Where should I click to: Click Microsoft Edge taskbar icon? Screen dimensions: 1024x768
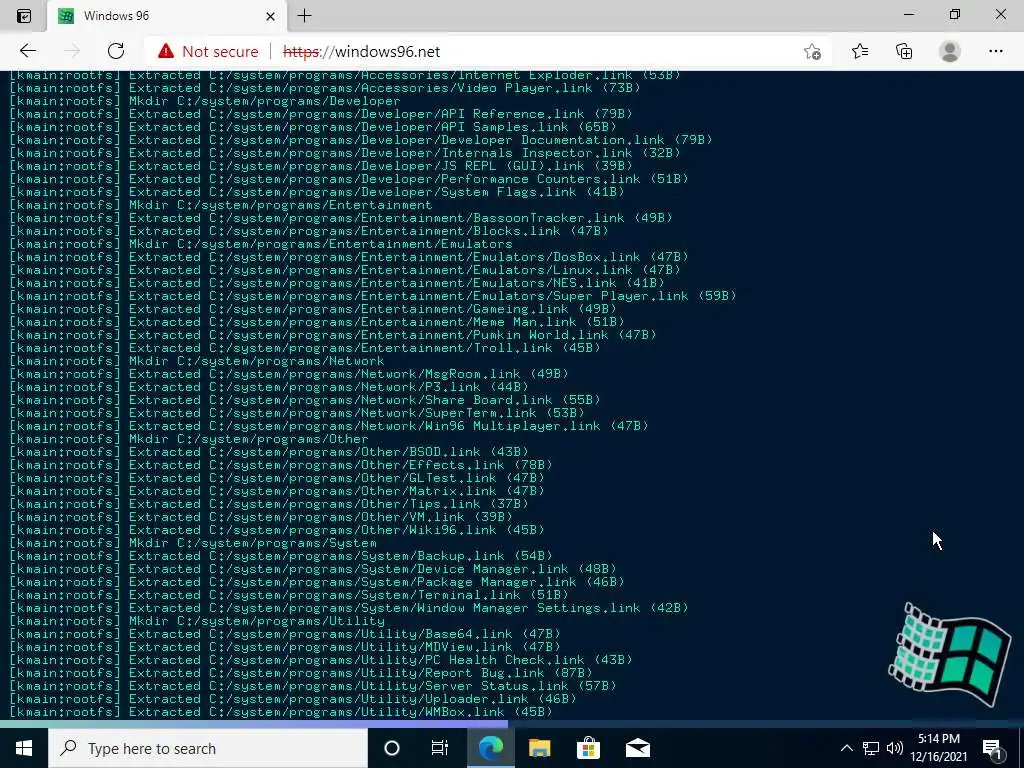click(490, 748)
